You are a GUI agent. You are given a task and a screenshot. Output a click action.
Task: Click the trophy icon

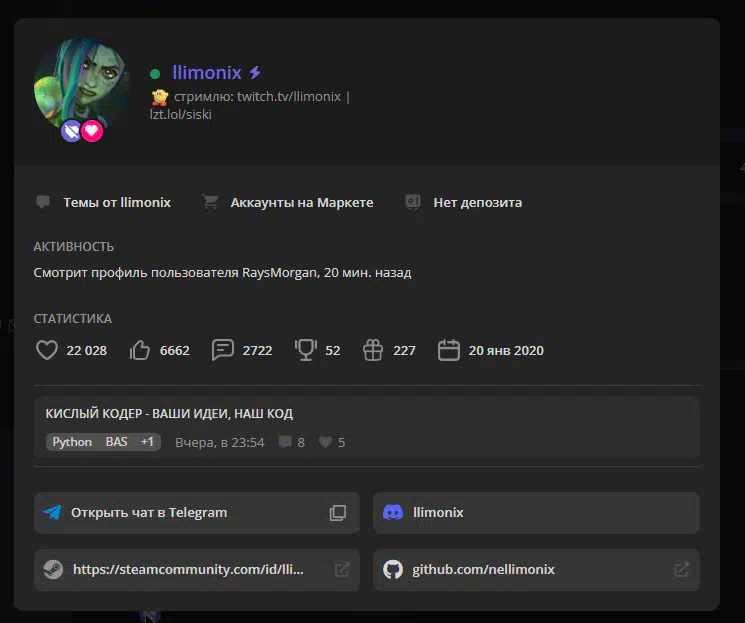click(x=306, y=350)
